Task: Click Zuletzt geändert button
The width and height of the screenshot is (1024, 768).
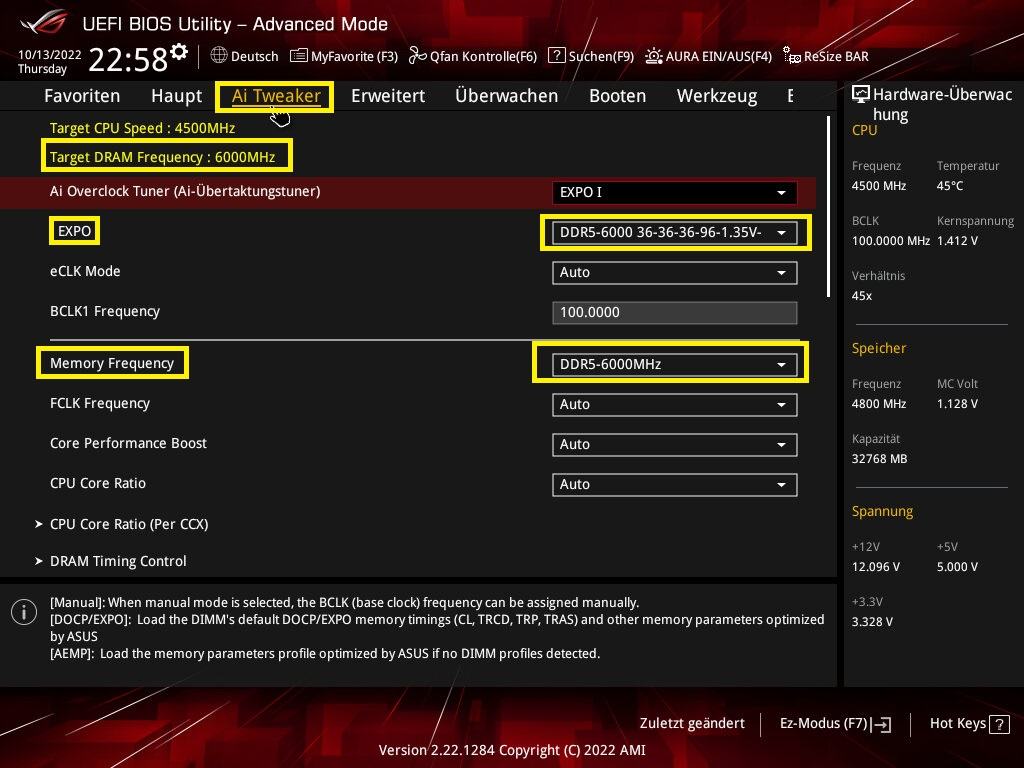Action: pyautogui.click(x=692, y=724)
